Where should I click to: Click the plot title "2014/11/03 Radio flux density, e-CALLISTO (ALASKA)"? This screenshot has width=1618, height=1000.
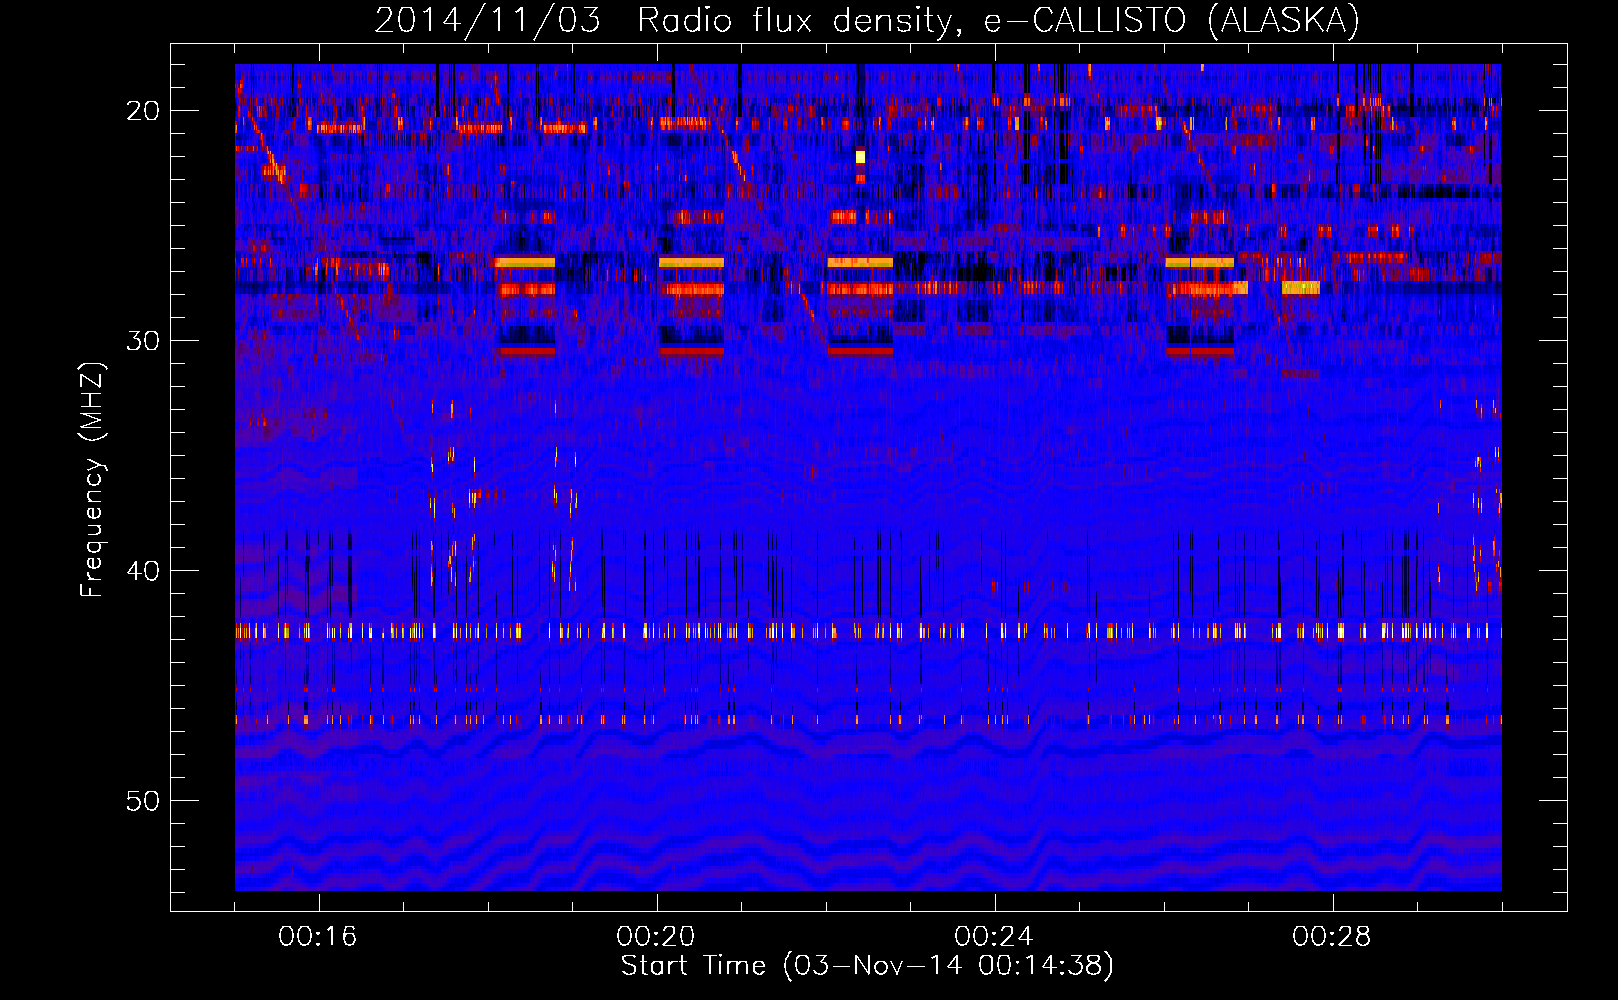867,21
